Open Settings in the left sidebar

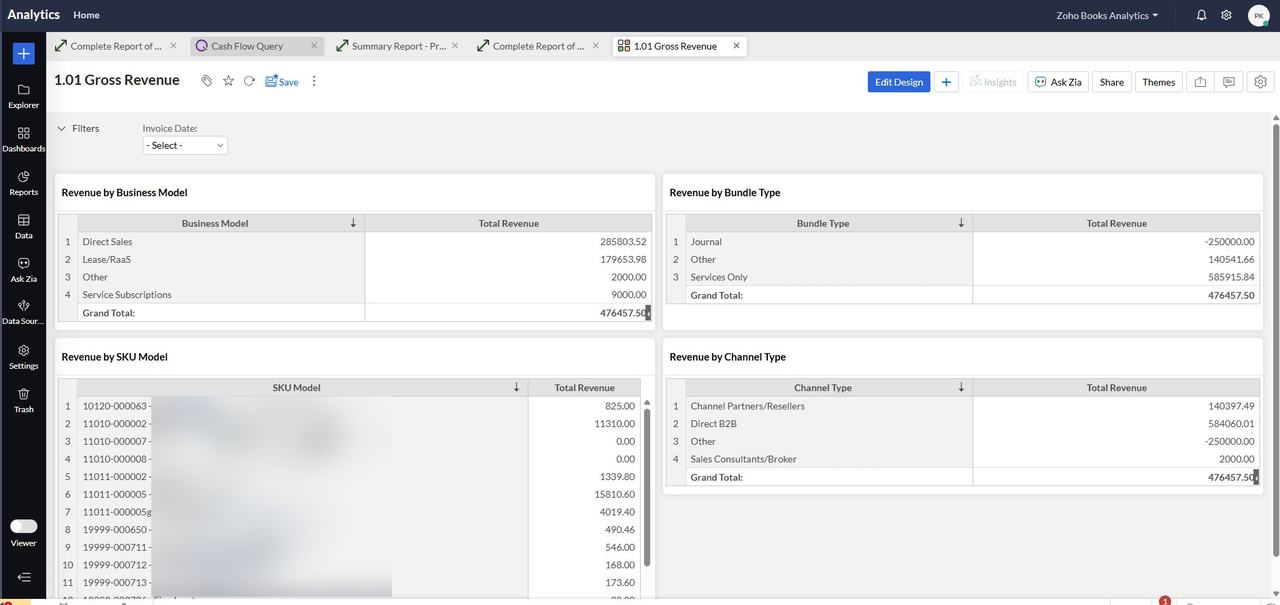[23, 357]
